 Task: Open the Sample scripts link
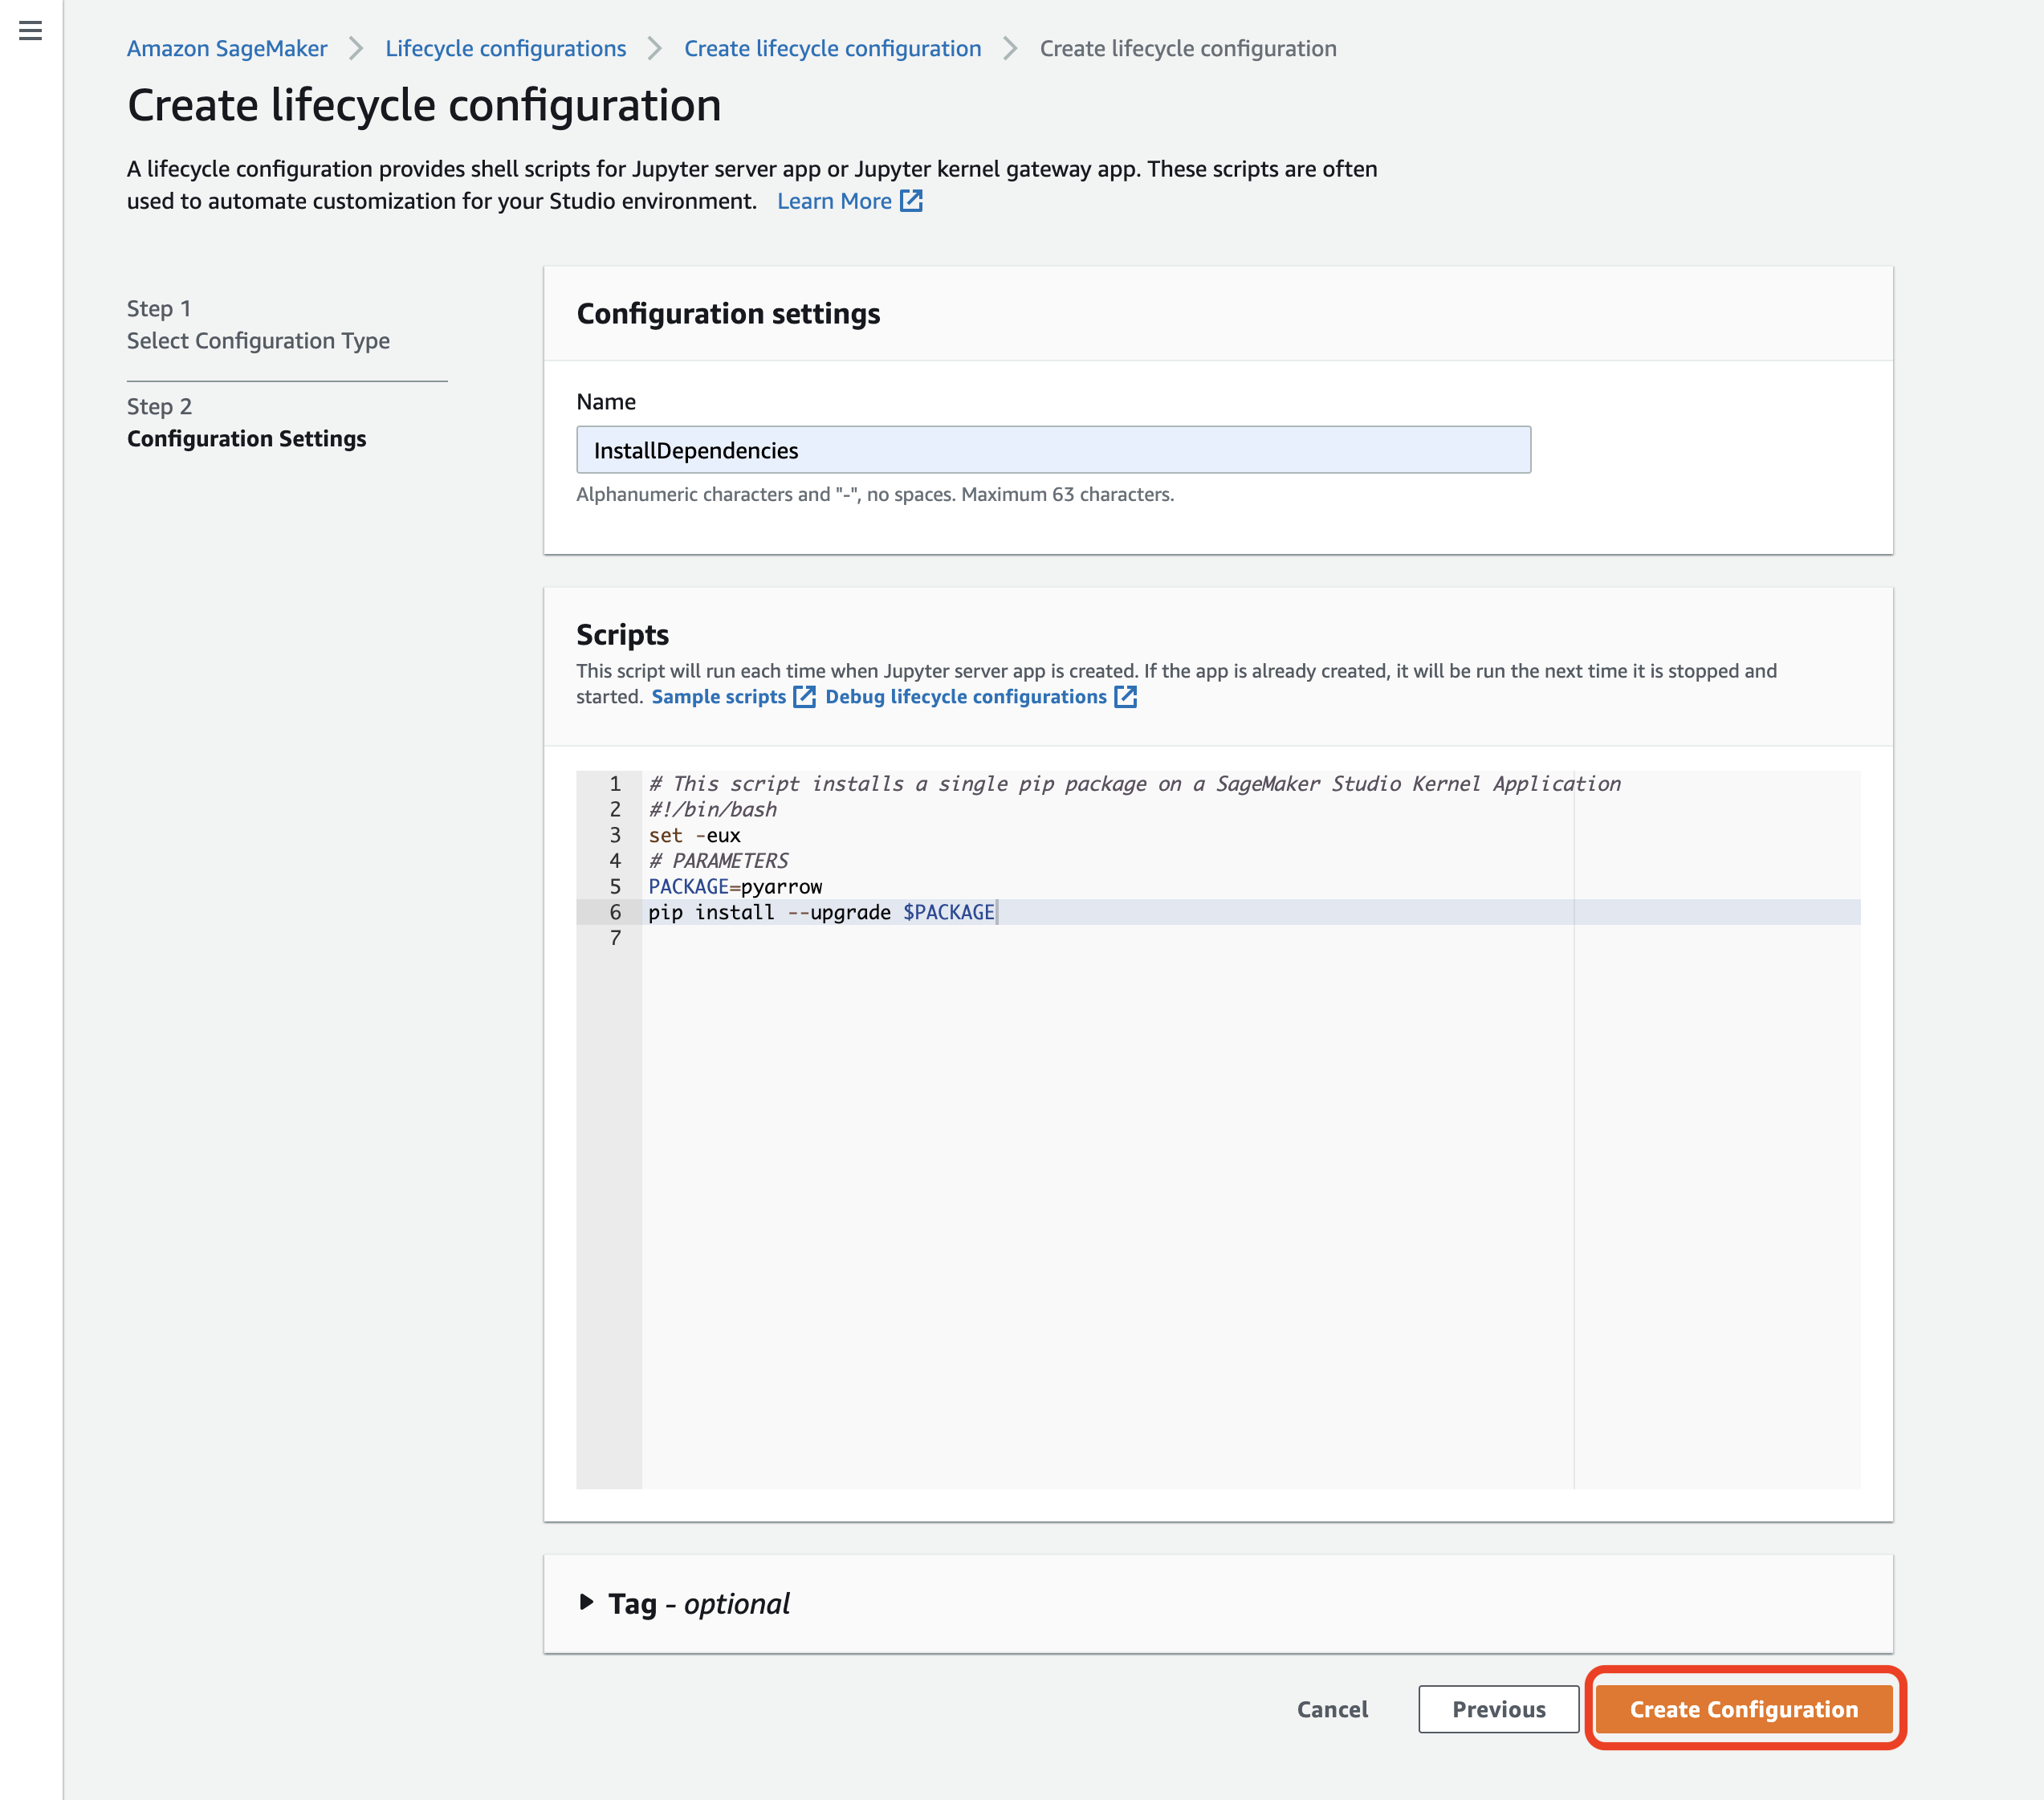point(718,697)
